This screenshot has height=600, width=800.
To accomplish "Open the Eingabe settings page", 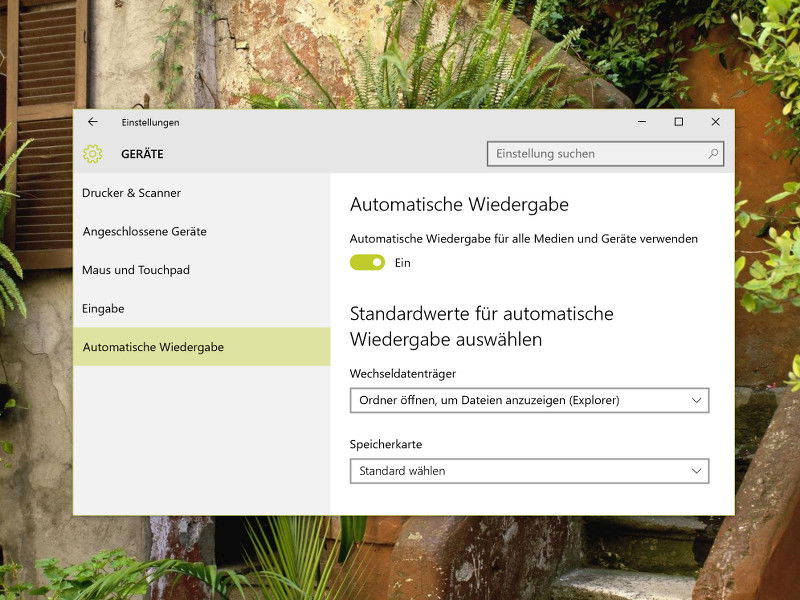I will 202,309.
